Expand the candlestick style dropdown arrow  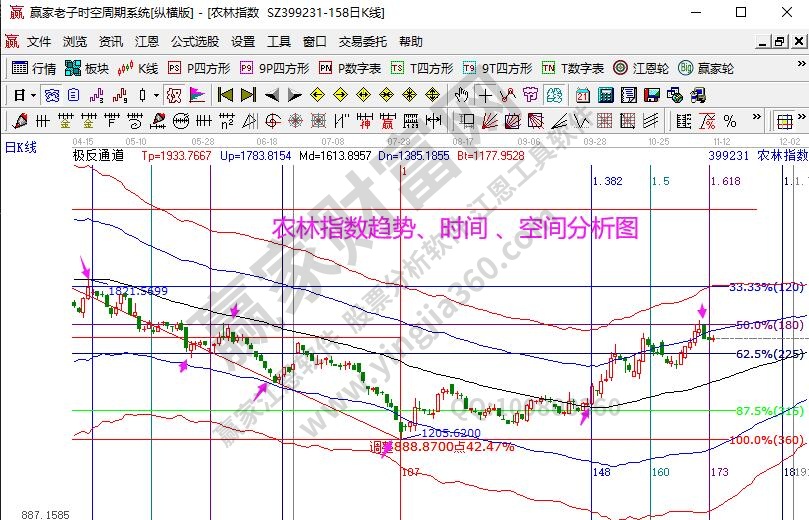pos(155,95)
